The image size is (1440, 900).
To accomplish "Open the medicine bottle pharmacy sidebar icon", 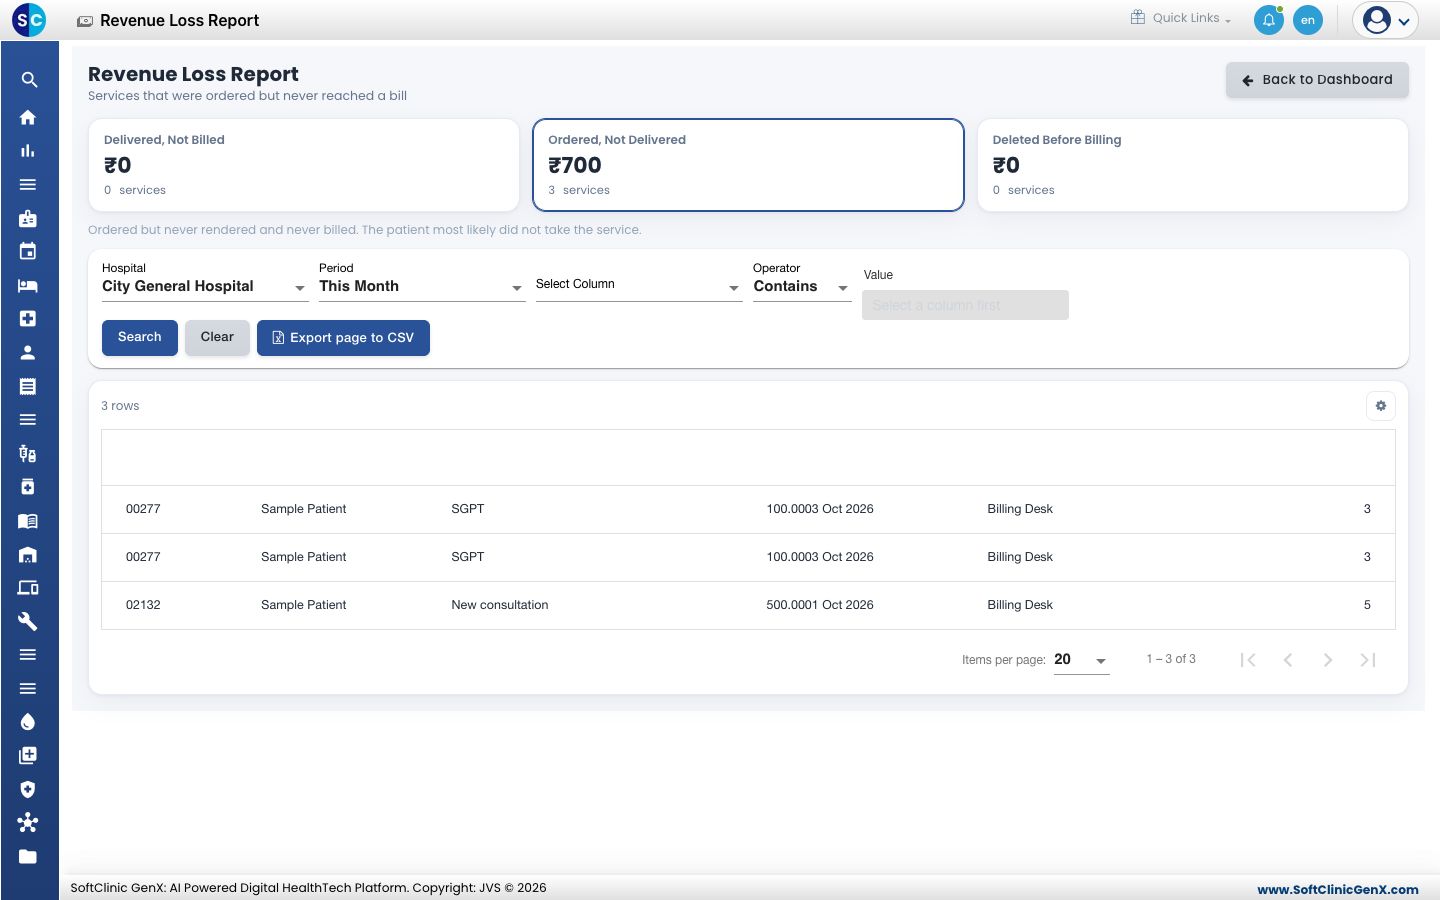I will click(28, 487).
